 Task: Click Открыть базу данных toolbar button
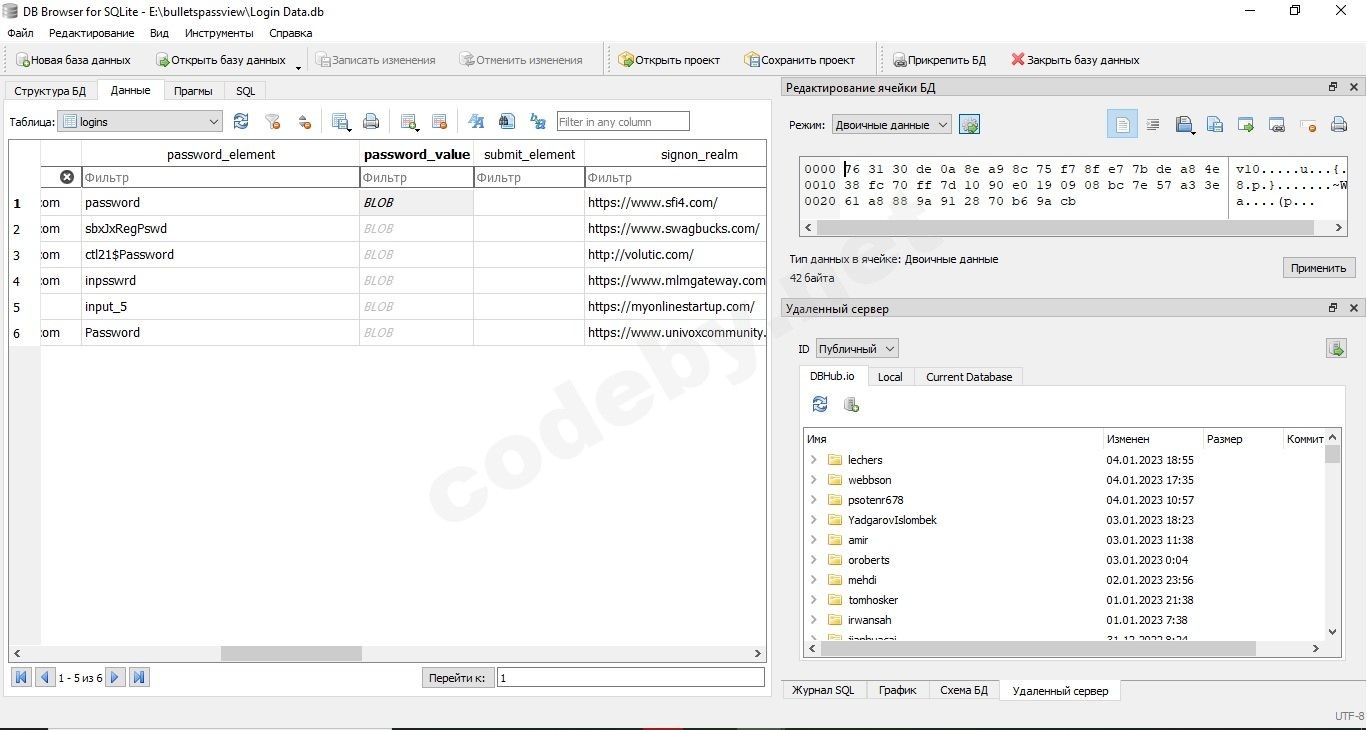point(222,60)
